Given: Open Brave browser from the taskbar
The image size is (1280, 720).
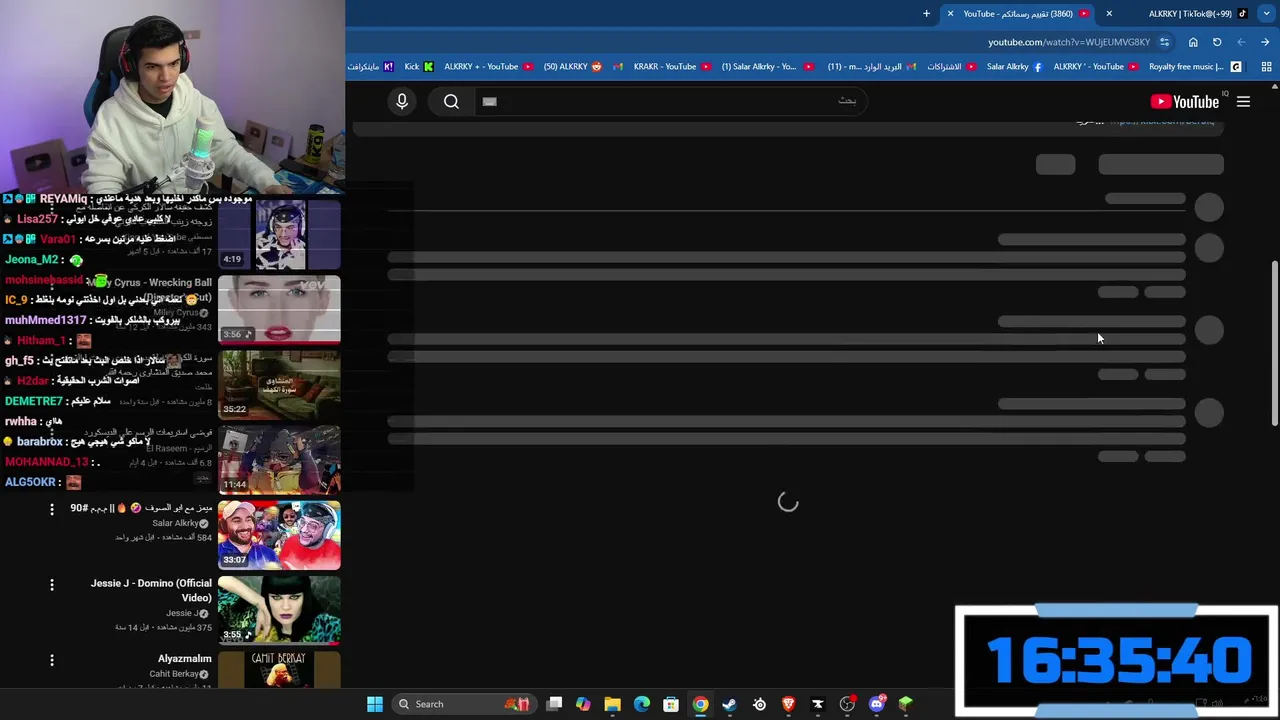Looking at the screenshot, I should (x=788, y=704).
